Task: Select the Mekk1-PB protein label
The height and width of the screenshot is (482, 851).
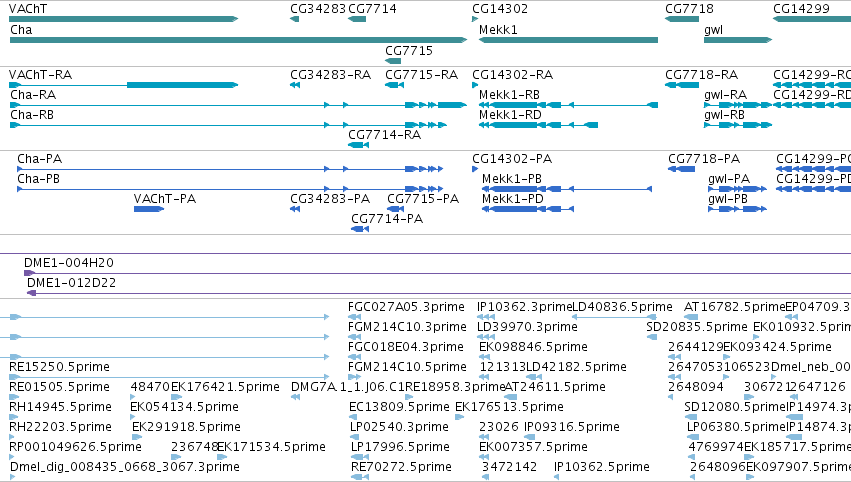Action: coord(512,179)
